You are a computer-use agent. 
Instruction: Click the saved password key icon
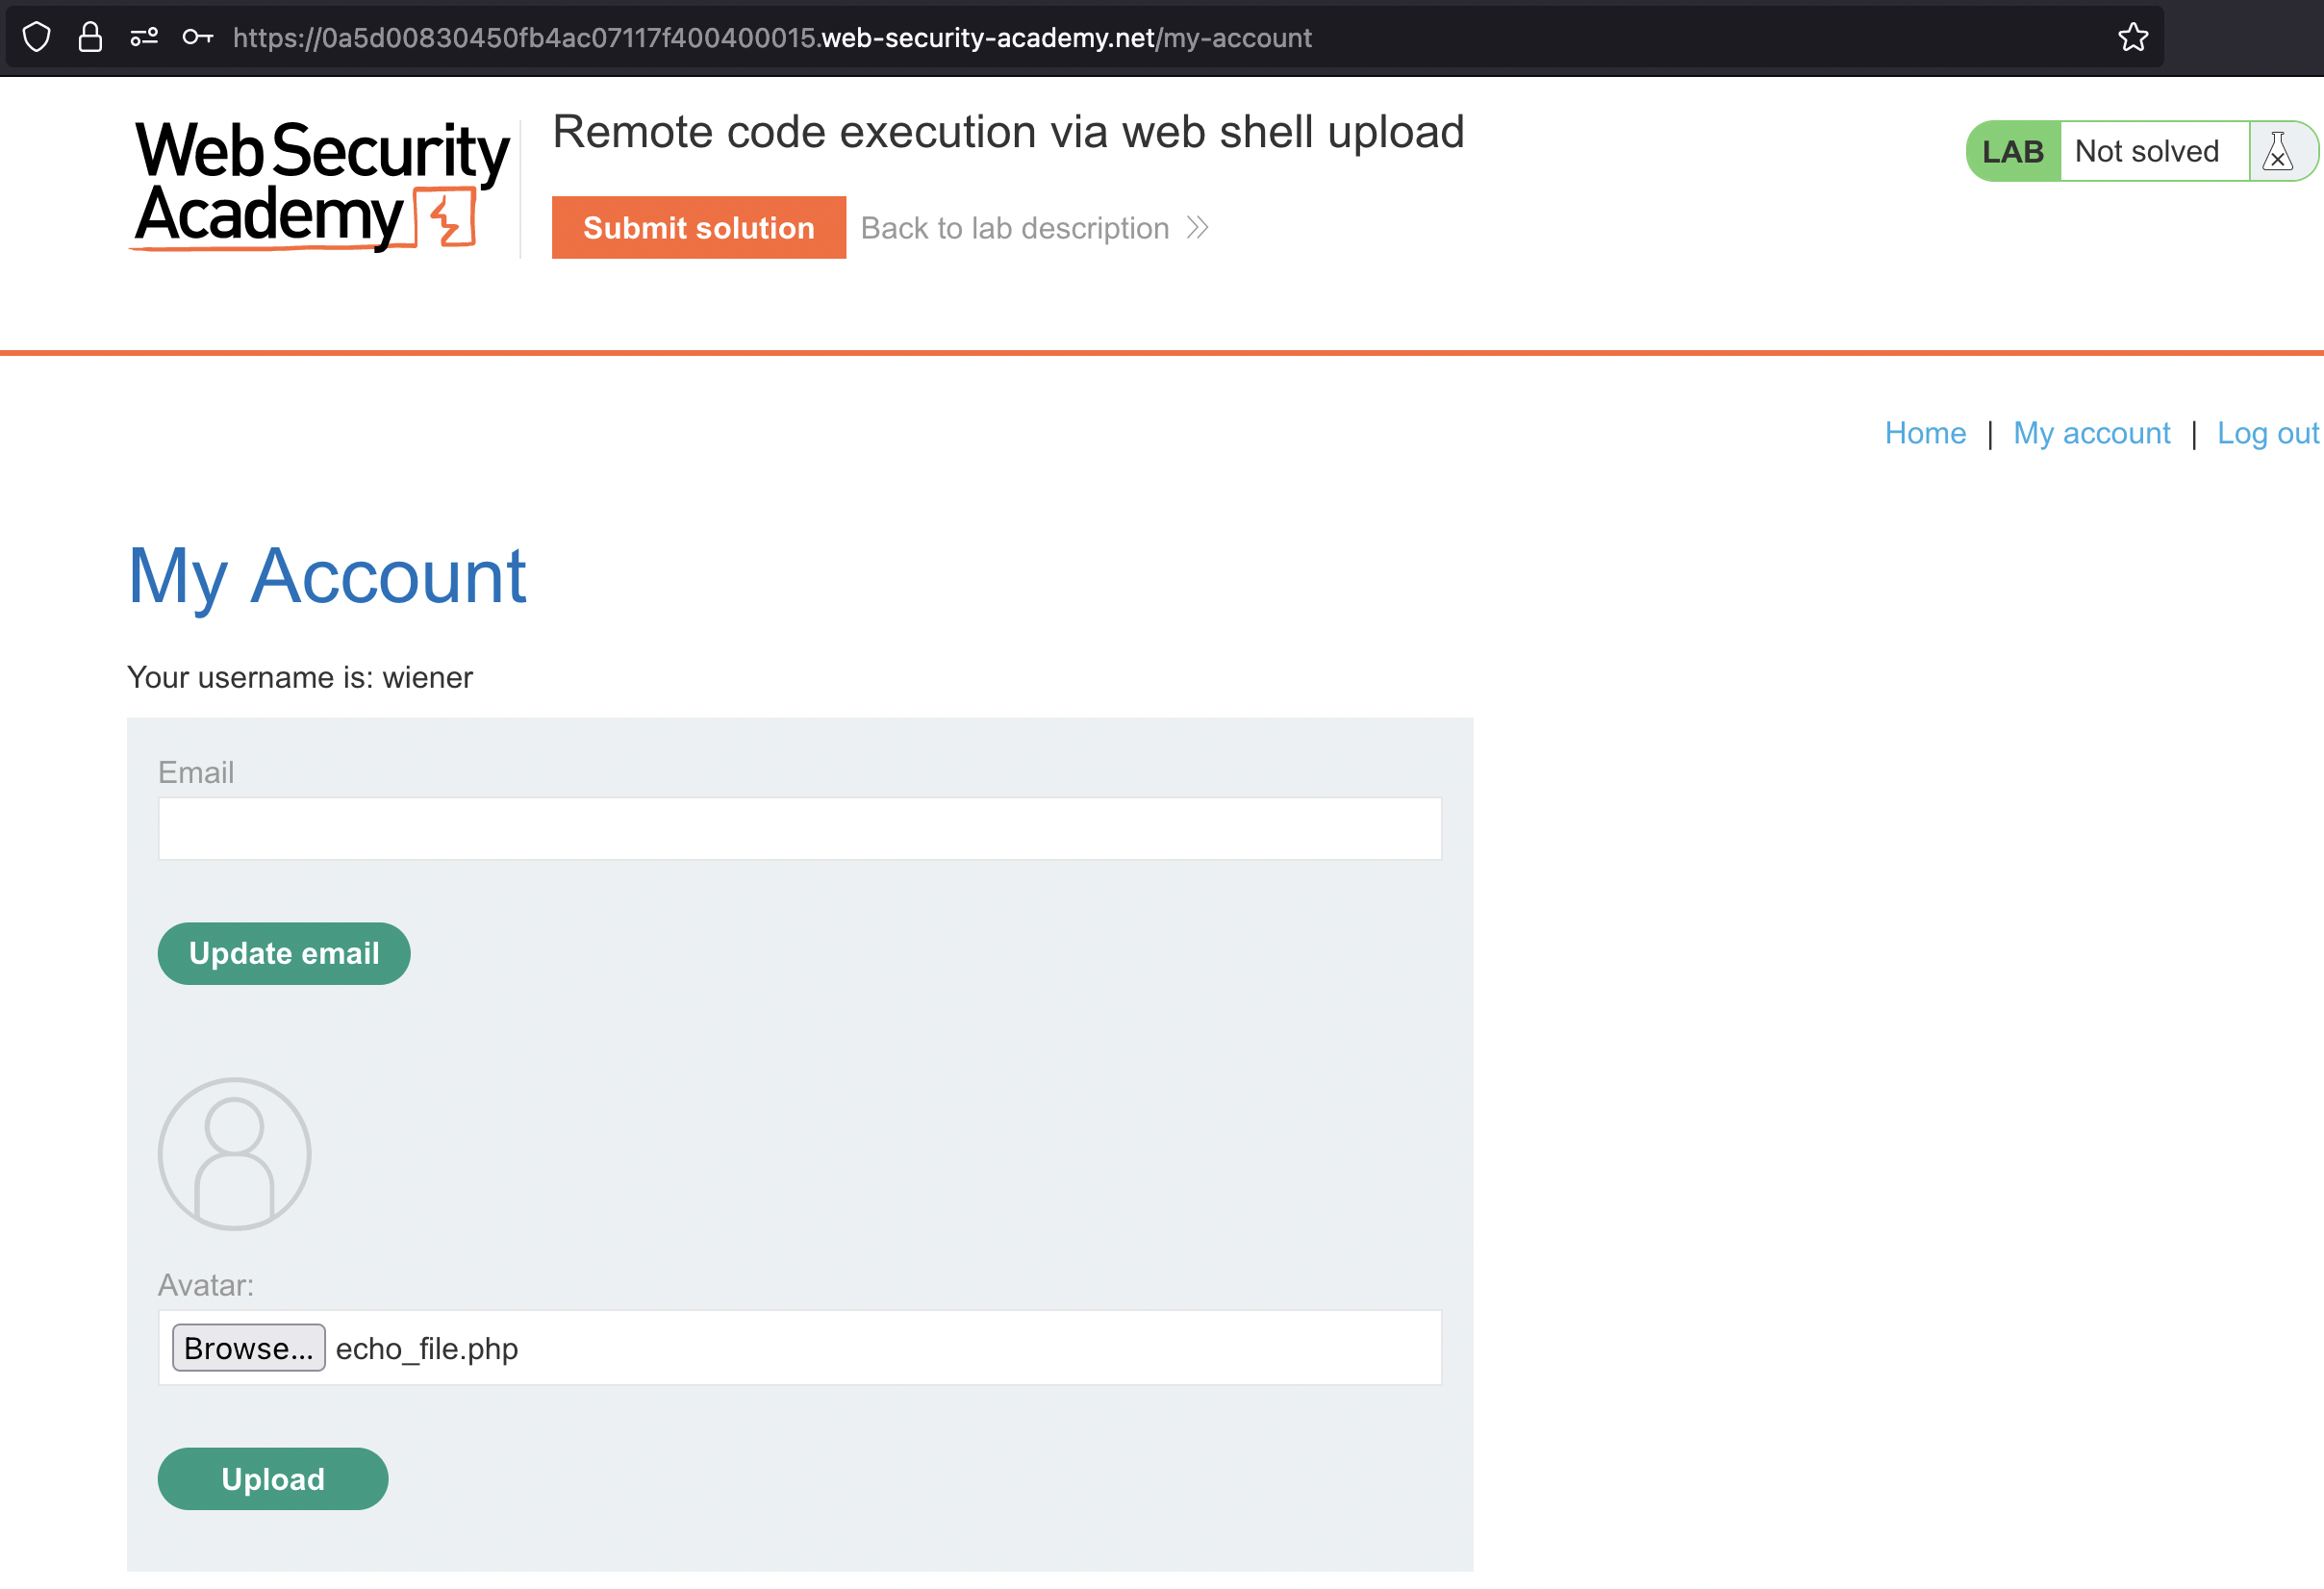pos(198,38)
